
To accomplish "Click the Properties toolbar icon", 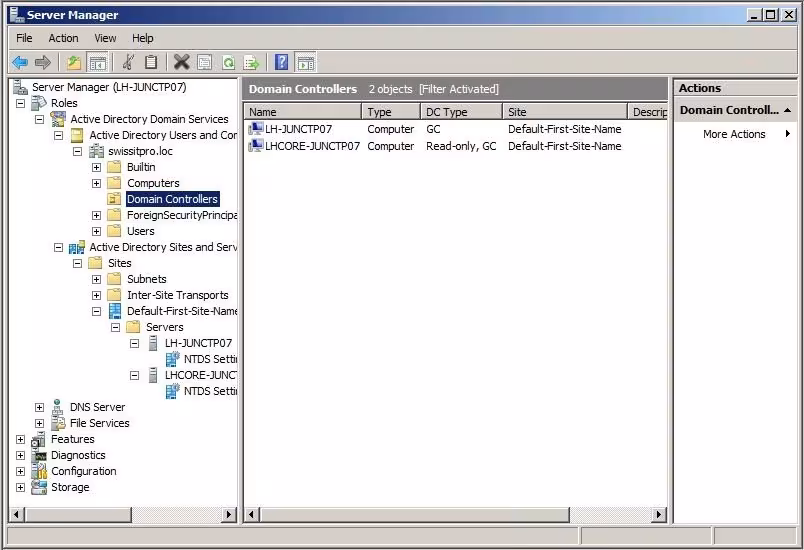I will click(x=204, y=62).
